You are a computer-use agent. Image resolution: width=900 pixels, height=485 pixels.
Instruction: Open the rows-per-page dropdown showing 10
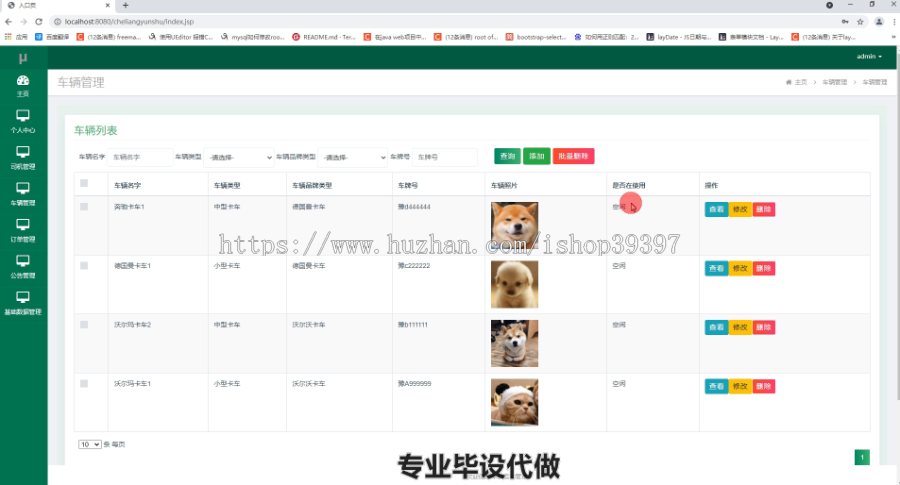[x=90, y=444]
